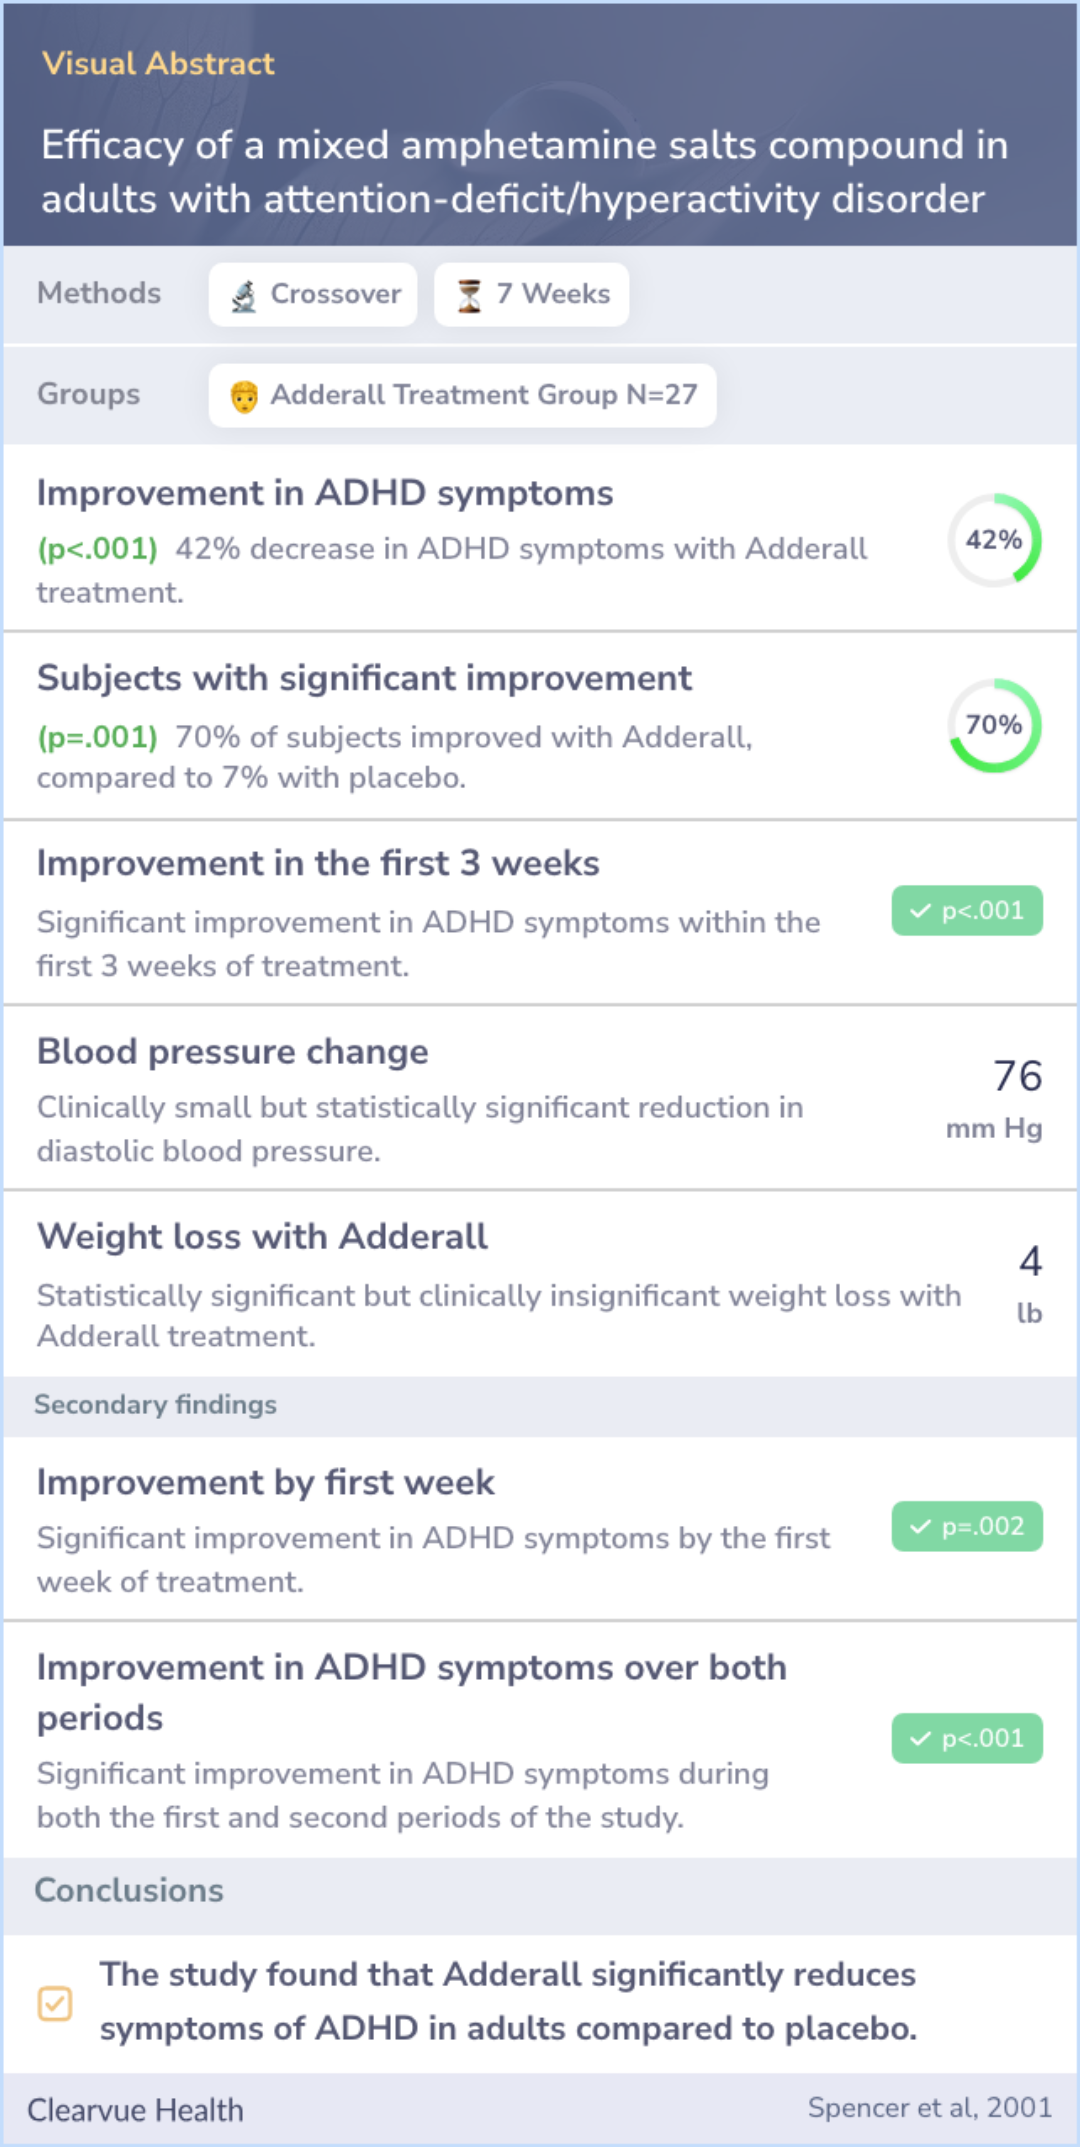Image resolution: width=1080 pixels, height=2147 pixels.
Task: Select the 7 Weeks duration chip
Action: coord(531,295)
